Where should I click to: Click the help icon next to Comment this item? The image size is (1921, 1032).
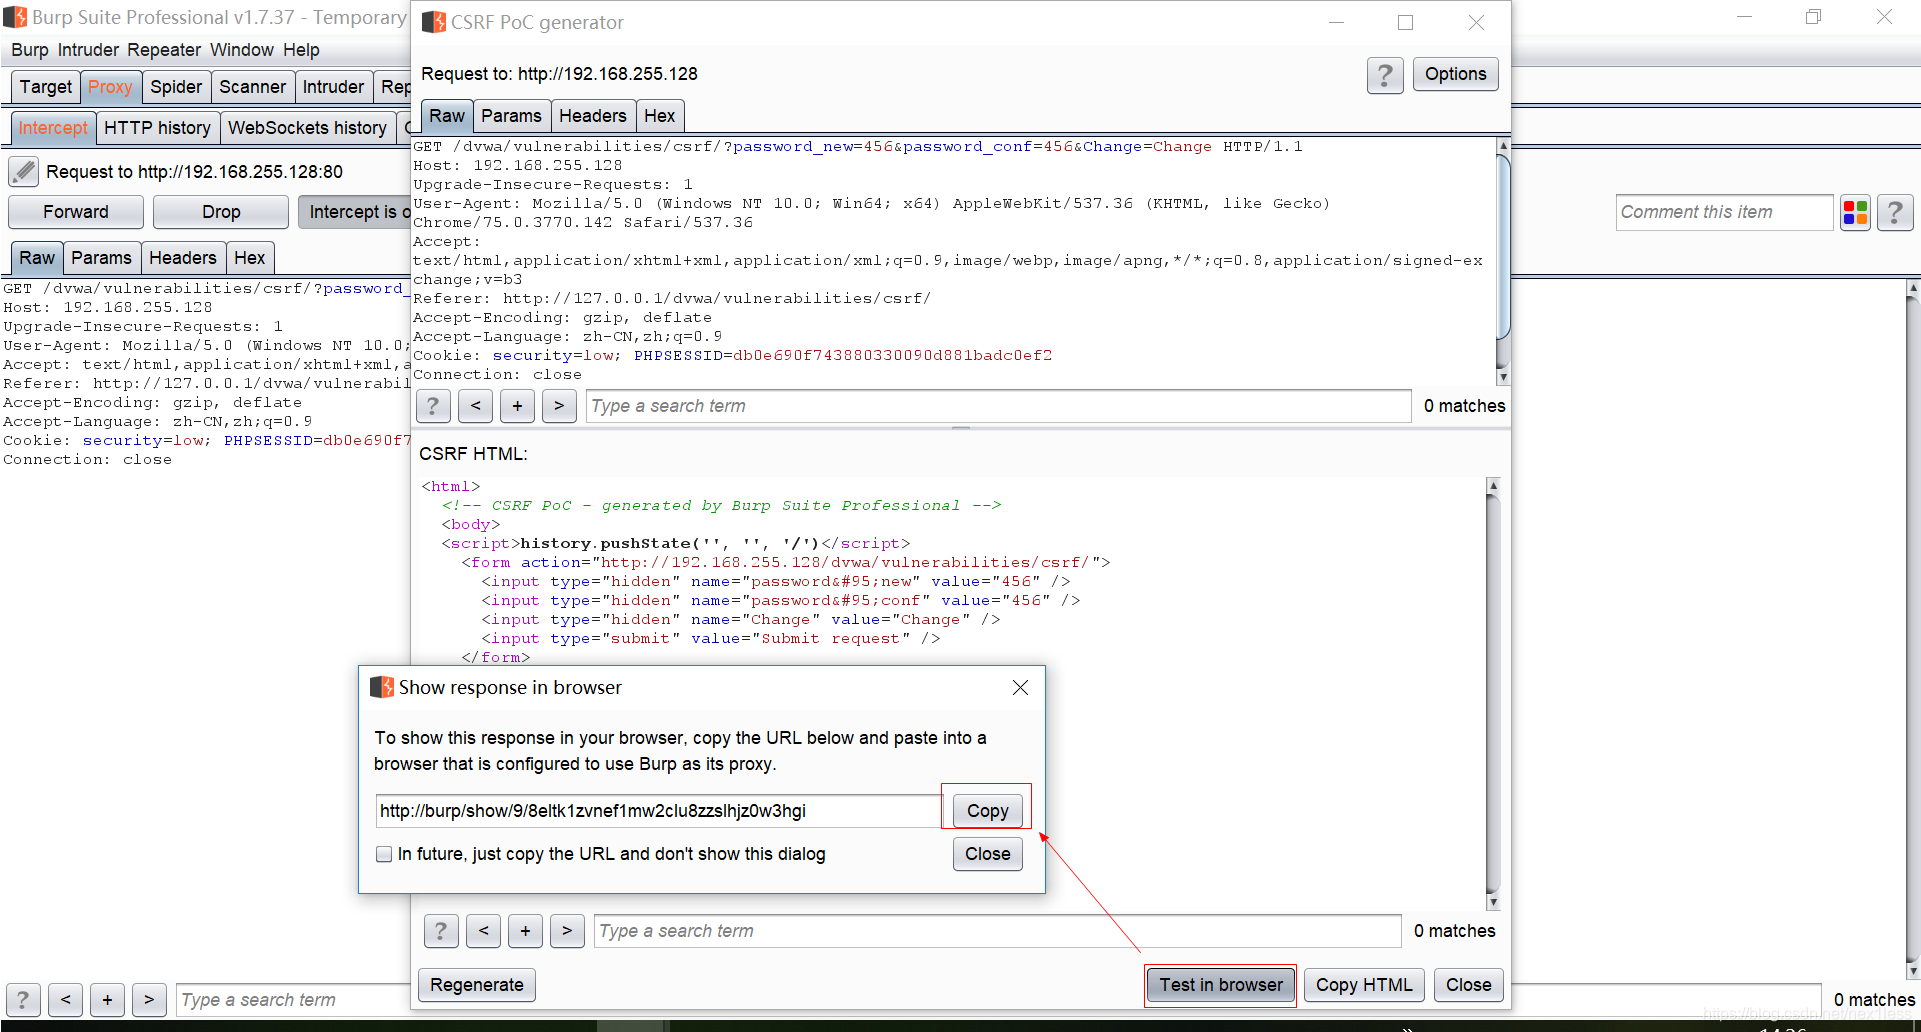(1895, 212)
